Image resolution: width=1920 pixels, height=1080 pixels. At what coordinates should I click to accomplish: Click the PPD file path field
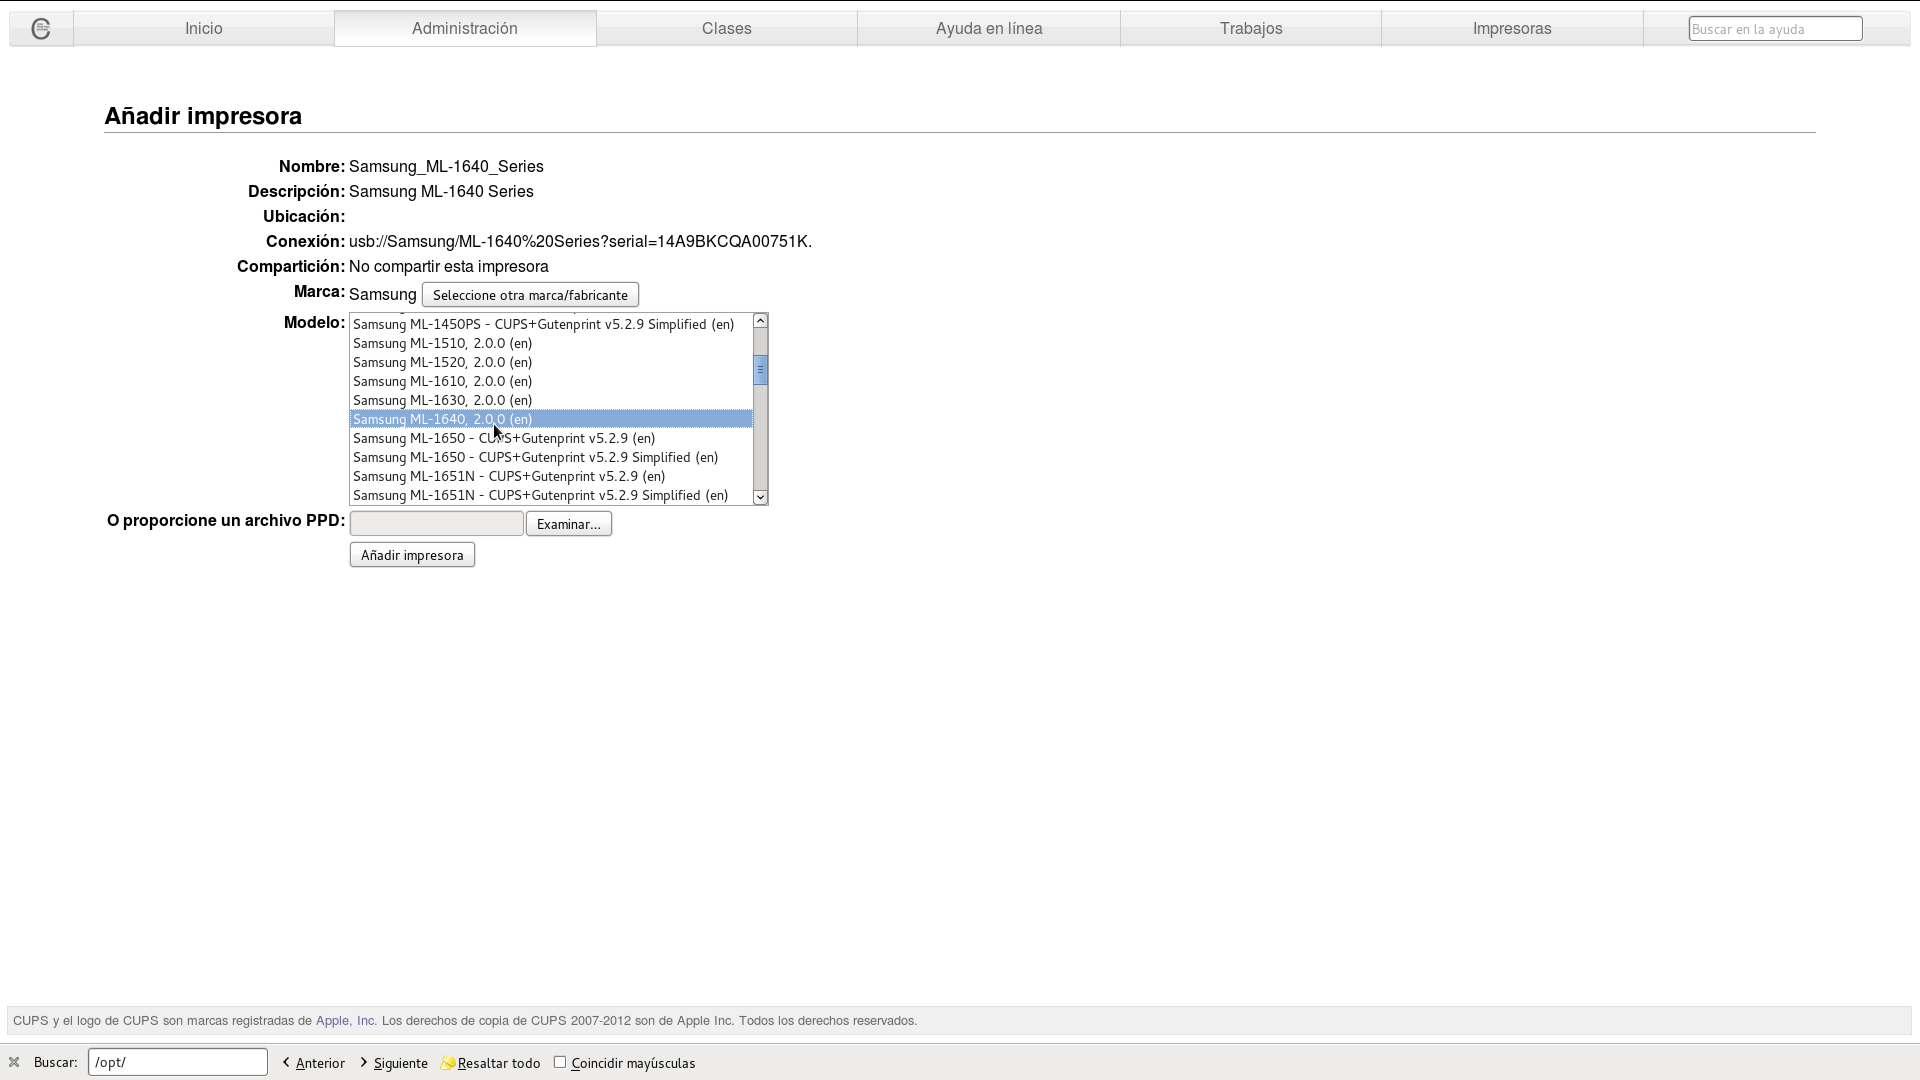[437, 523]
